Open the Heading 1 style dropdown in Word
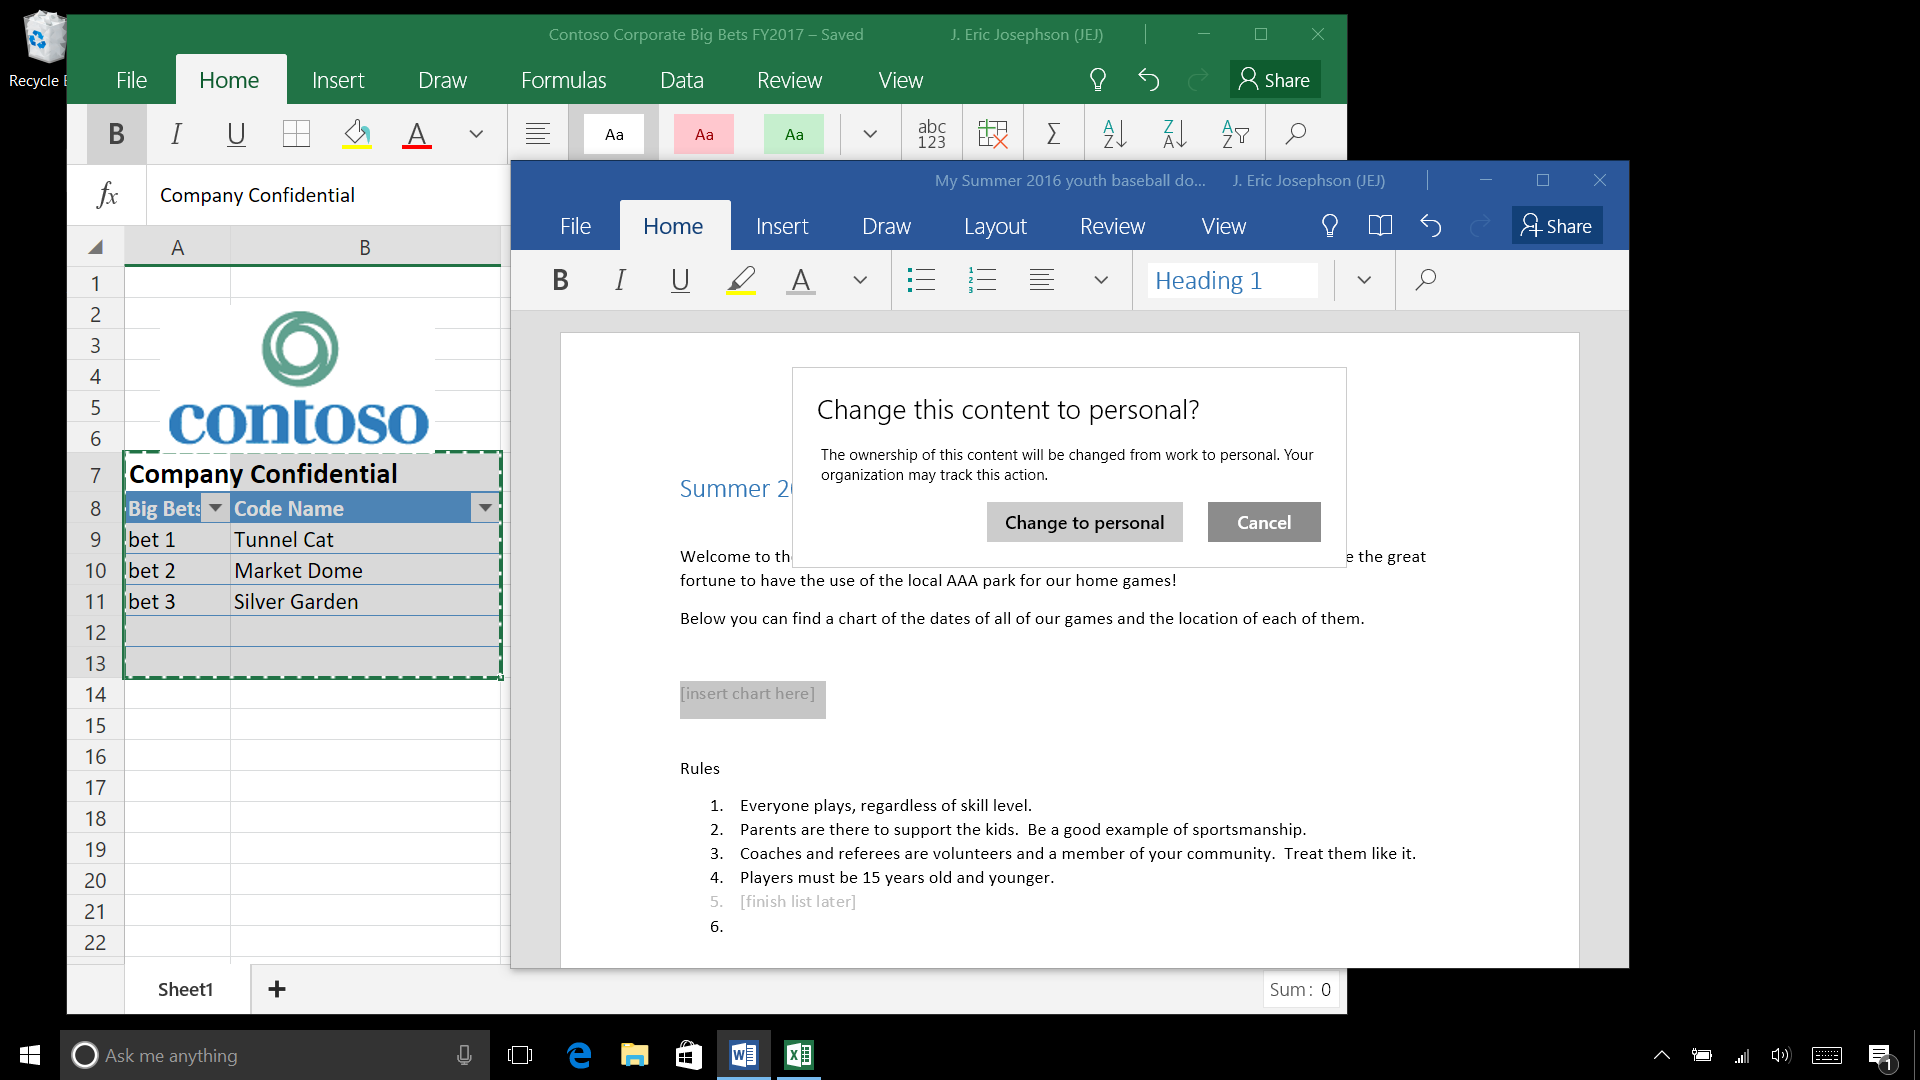The width and height of the screenshot is (1920, 1080). pyautogui.click(x=1364, y=280)
